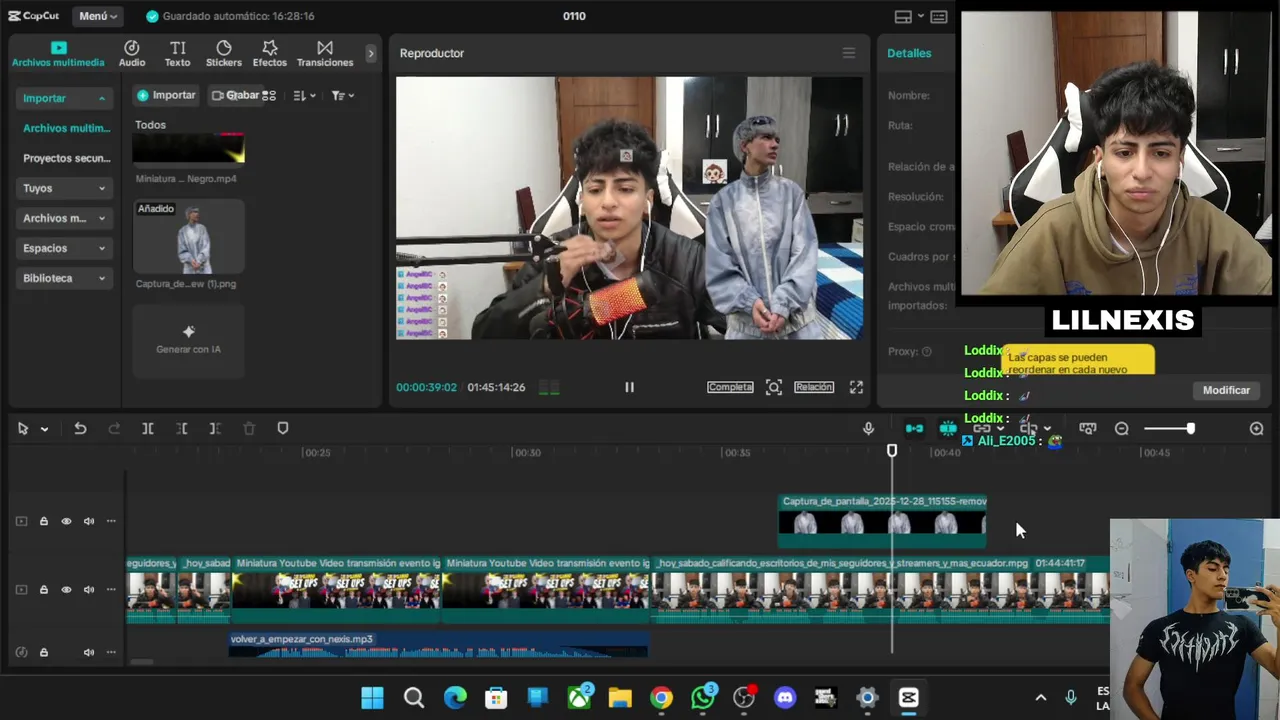Open the Texto tab
The image size is (1280, 720).
[177, 54]
